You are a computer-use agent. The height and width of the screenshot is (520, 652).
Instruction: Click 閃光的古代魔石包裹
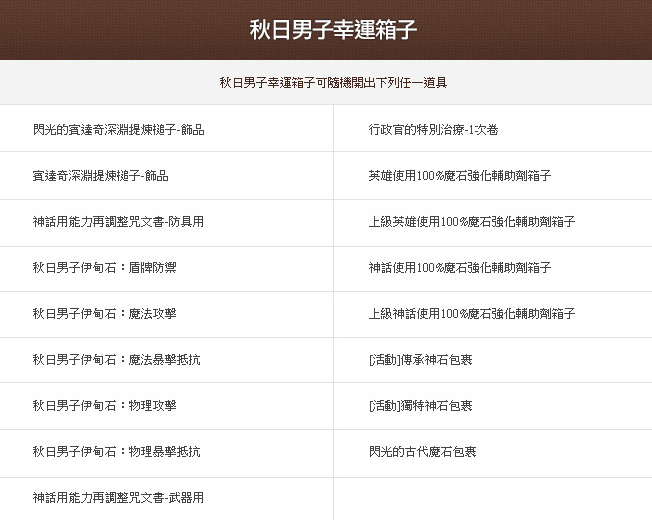(422, 452)
